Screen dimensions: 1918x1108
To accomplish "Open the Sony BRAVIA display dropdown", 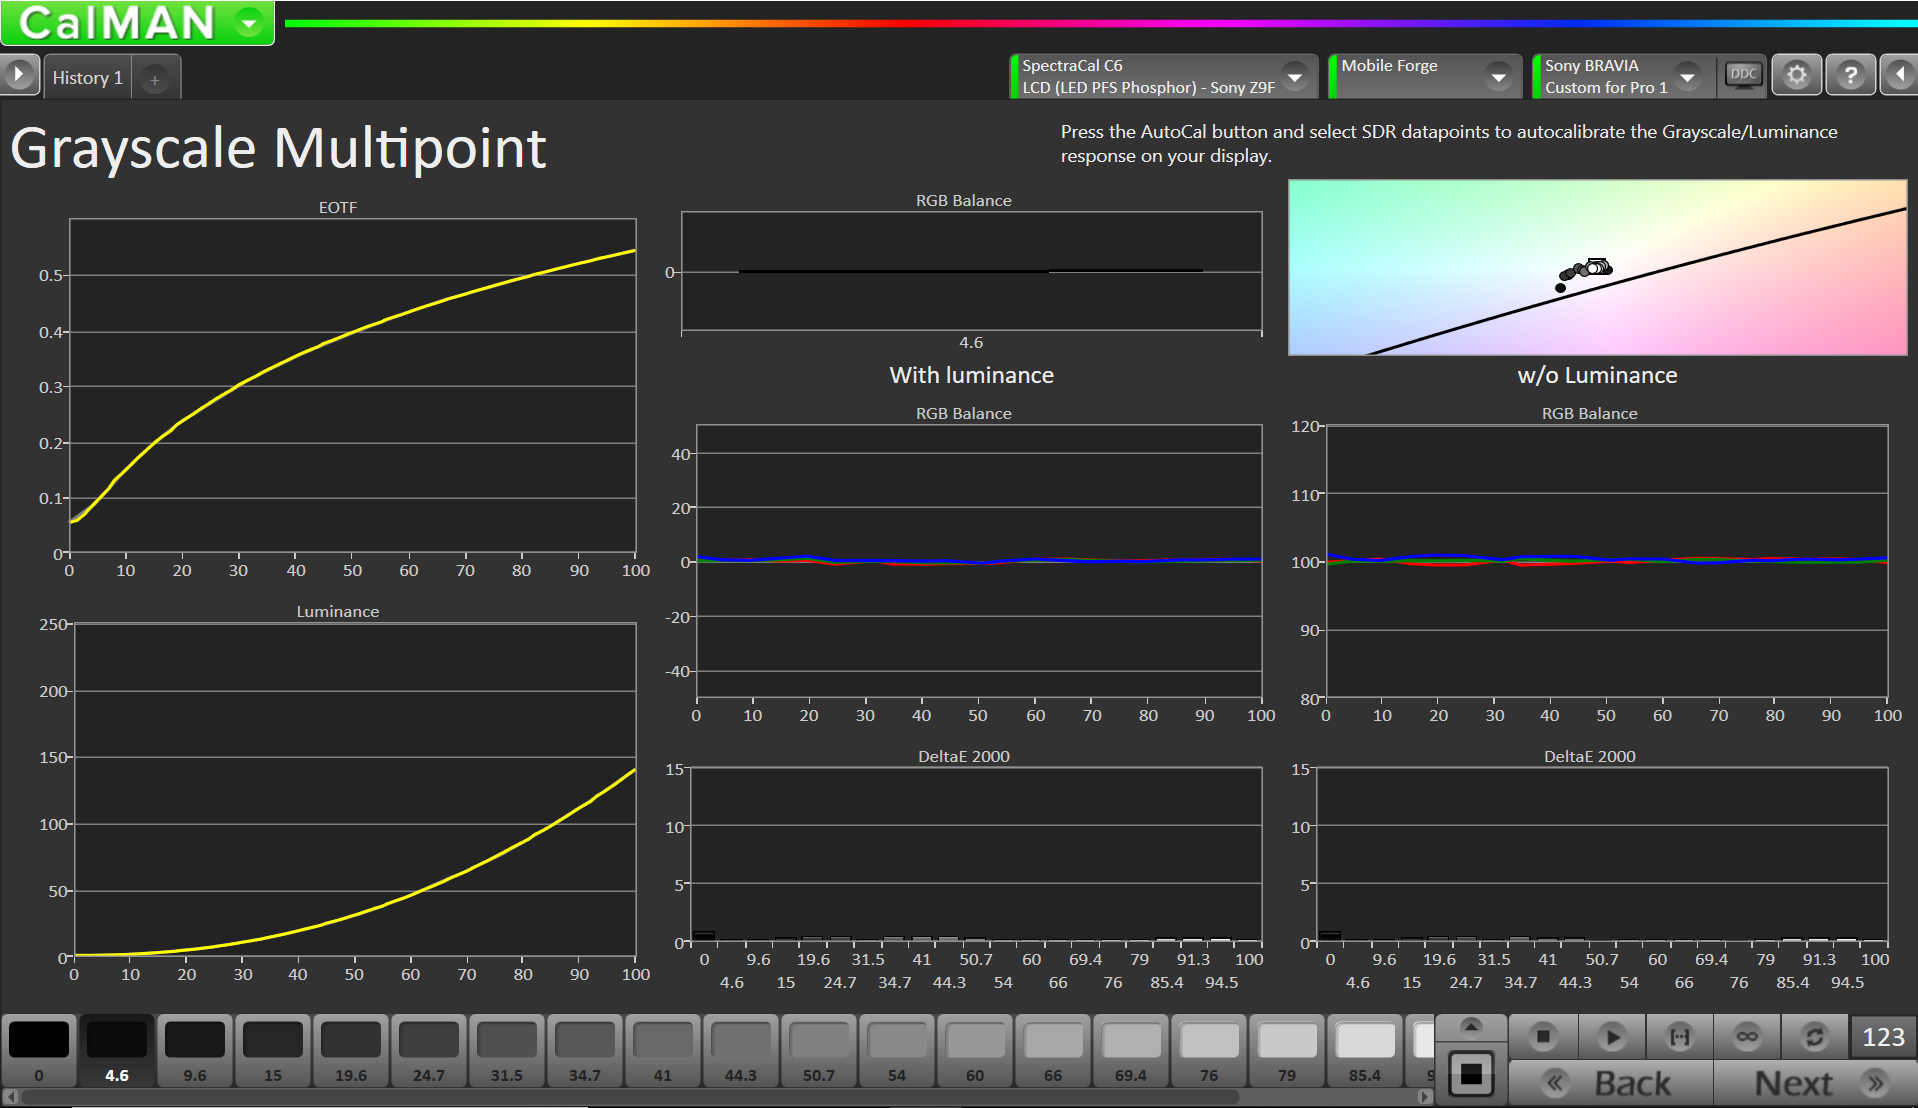I will pos(1687,77).
